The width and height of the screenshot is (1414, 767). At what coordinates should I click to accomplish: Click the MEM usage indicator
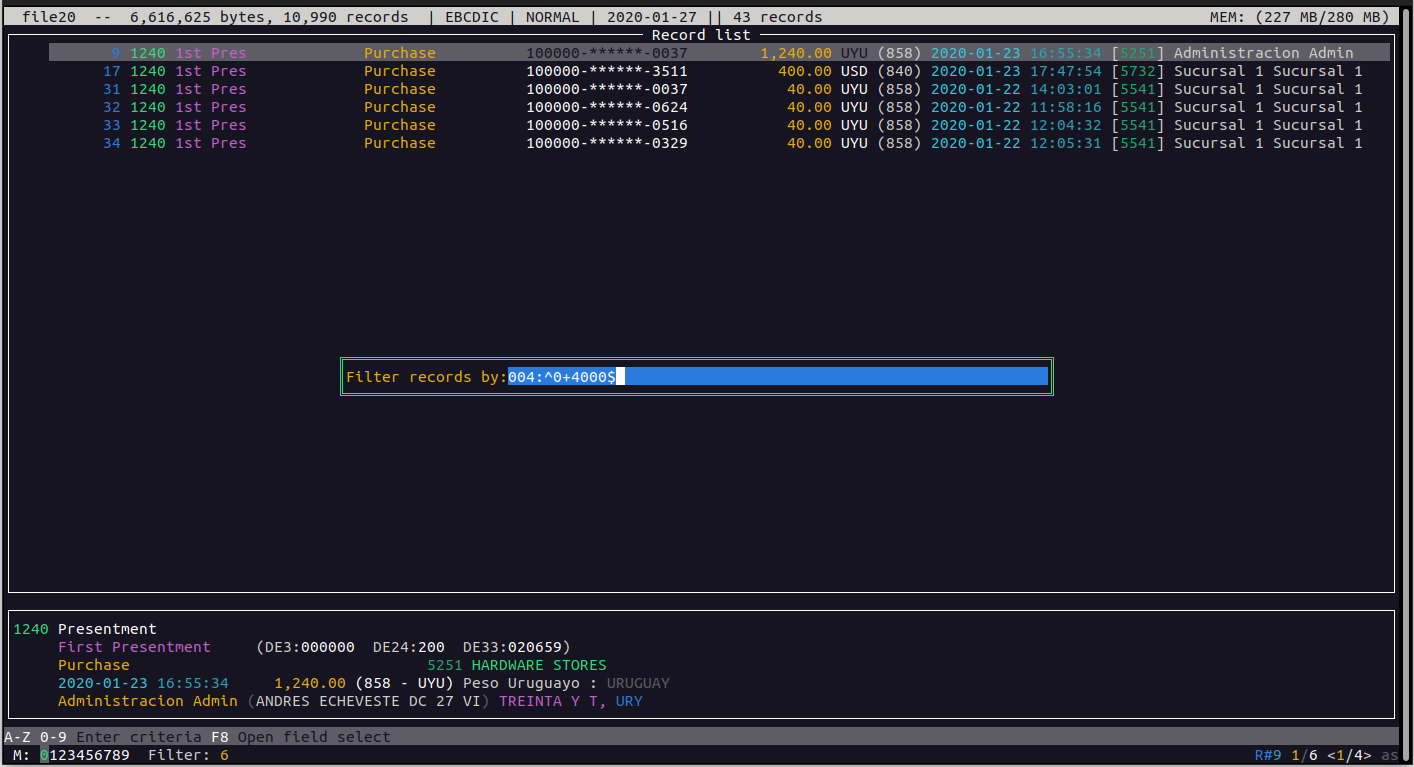pyautogui.click(x=1299, y=17)
